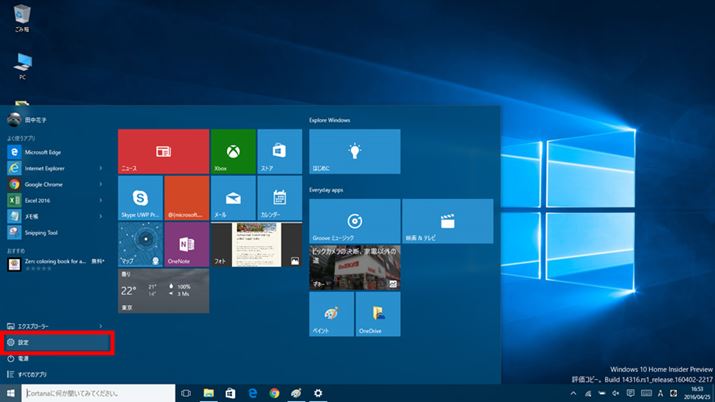Open the Xbox tile
715x402 pixels.
coord(232,151)
